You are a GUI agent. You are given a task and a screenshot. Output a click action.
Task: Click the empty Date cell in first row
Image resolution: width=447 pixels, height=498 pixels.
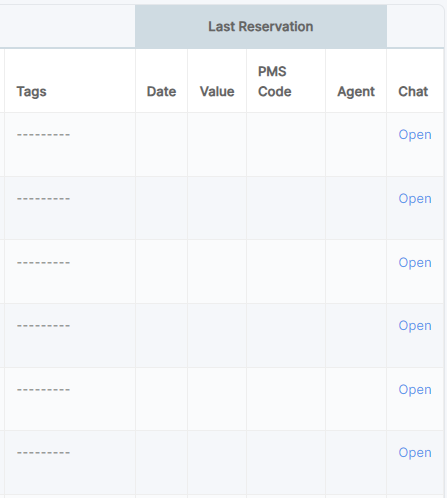(161, 144)
